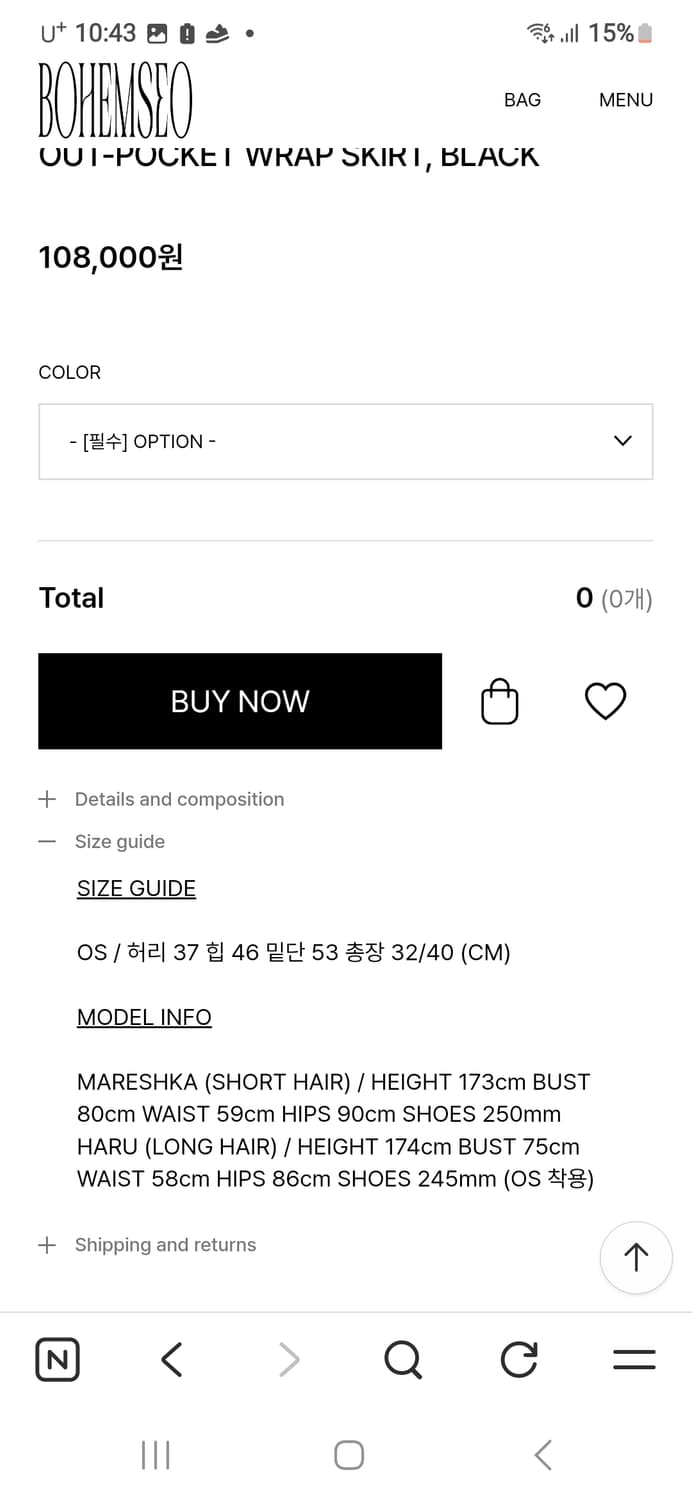
Task: Open the browser hamburger menu icon
Action: 633,1359
